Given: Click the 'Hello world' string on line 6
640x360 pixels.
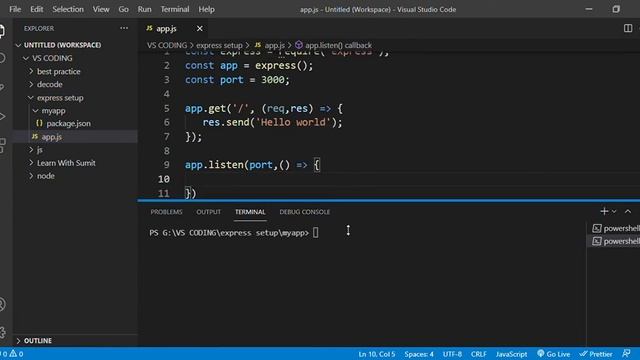Looking at the screenshot, I should pos(293,122).
